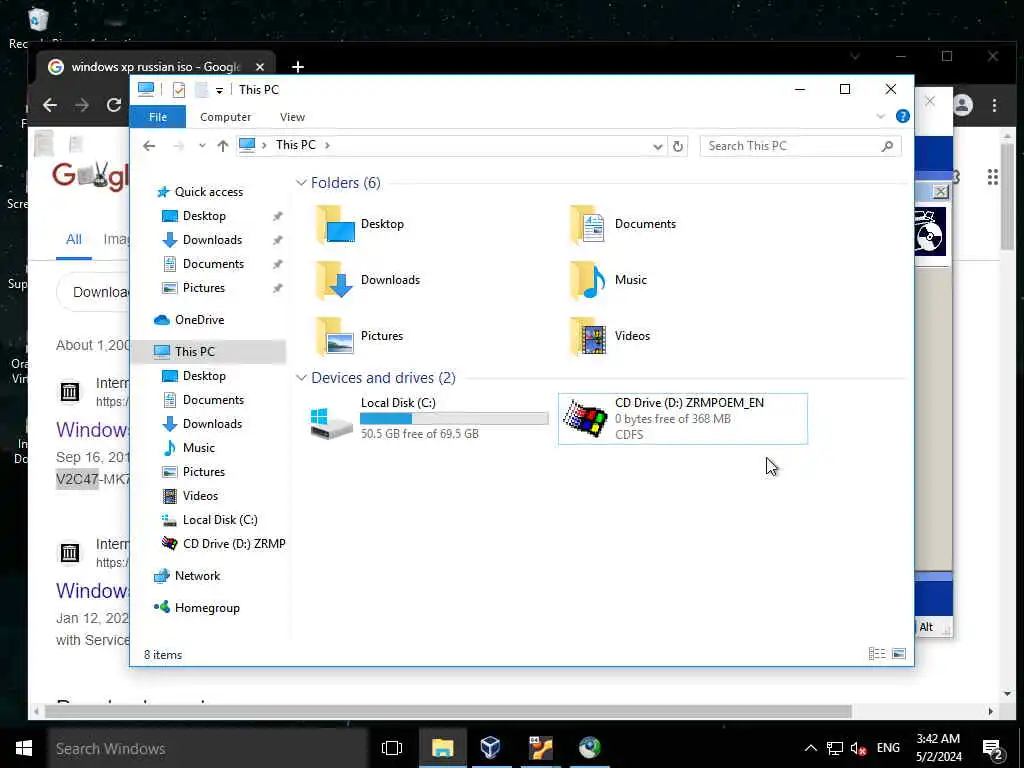1024x768 pixels.
Task: Open Chrome's three-dot menu
Action: 994,105
